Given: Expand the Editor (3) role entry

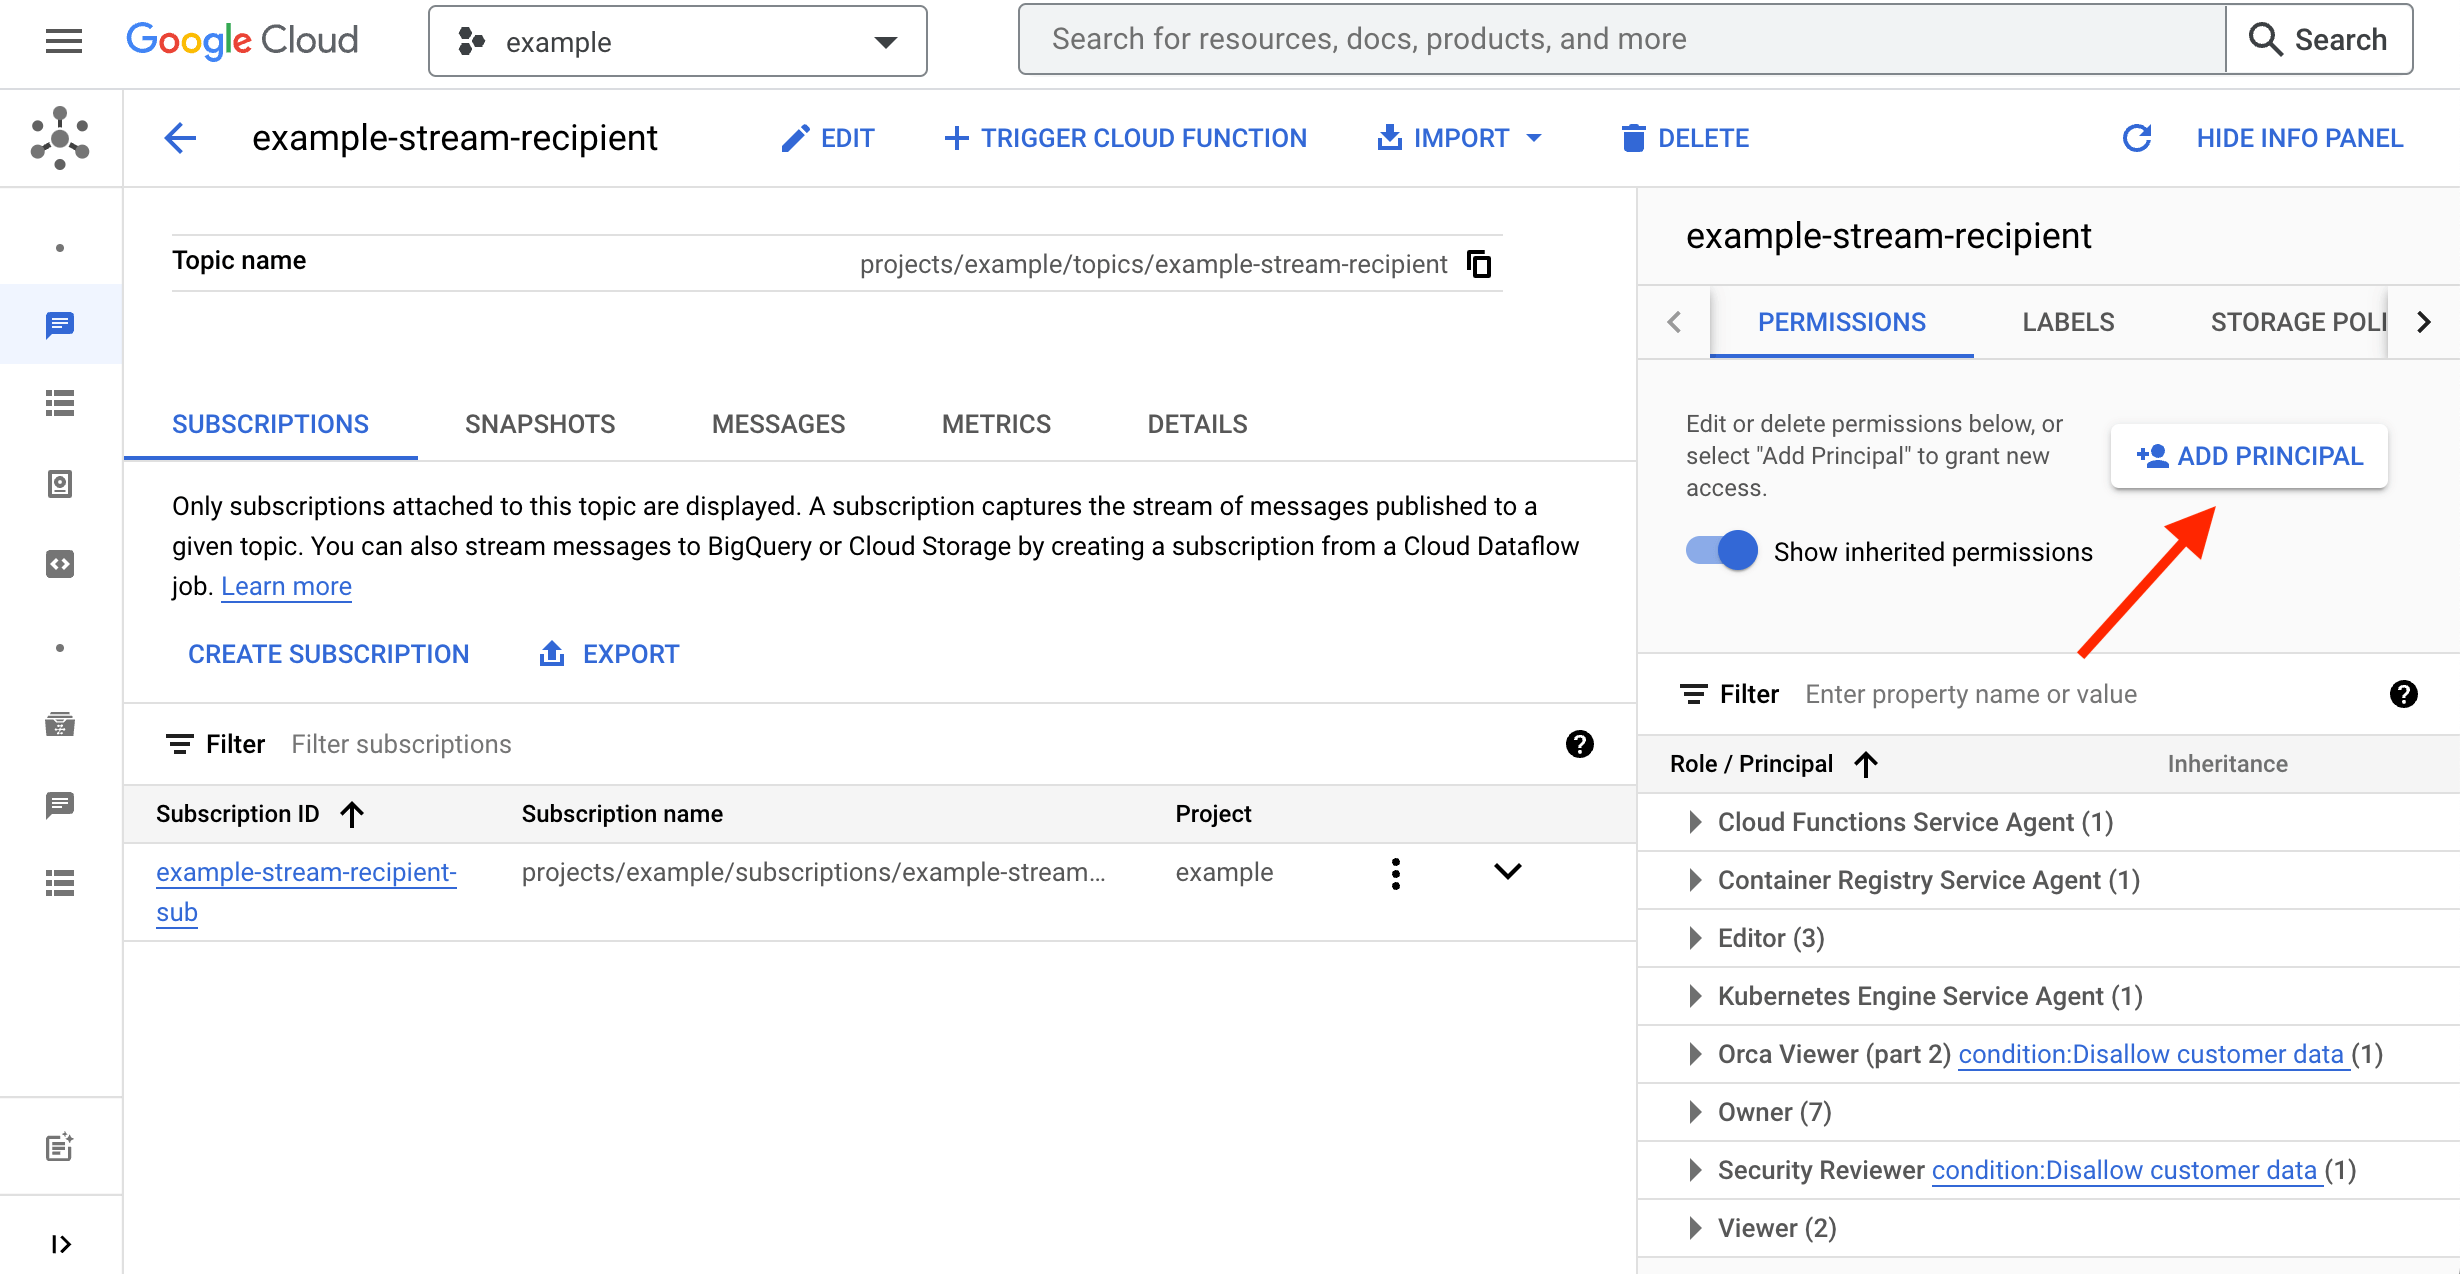Looking at the screenshot, I should (x=1695, y=938).
